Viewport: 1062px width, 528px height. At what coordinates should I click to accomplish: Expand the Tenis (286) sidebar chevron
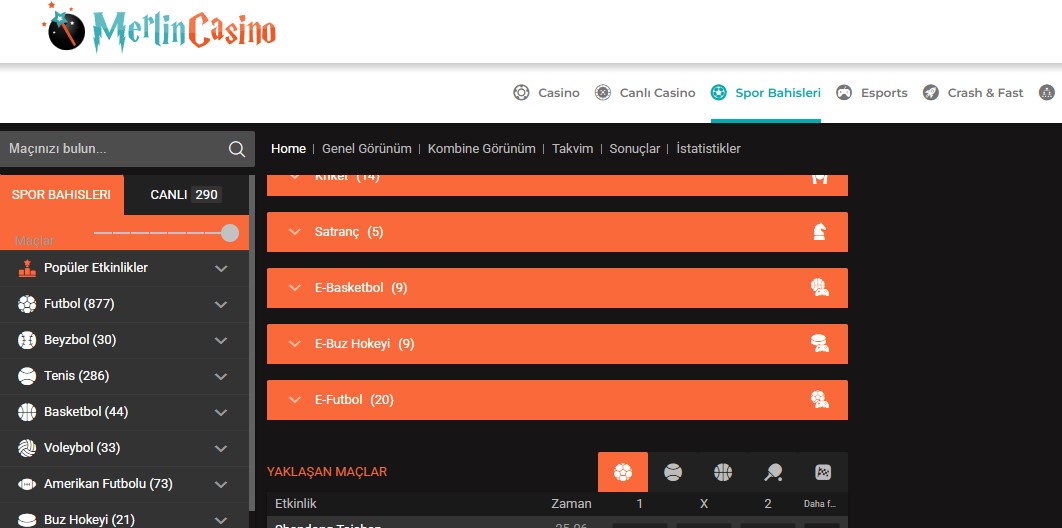pyautogui.click(x=221, y=377)
